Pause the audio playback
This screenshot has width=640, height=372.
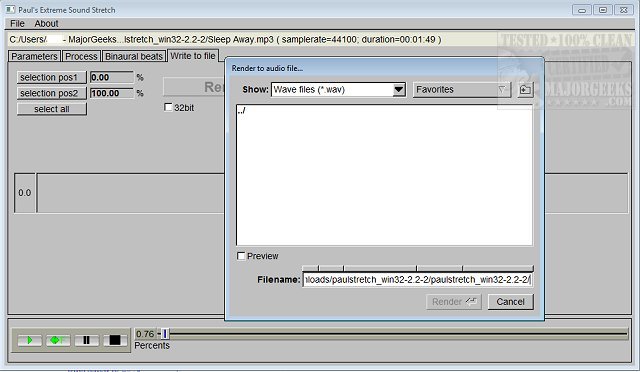click(87, 340)
